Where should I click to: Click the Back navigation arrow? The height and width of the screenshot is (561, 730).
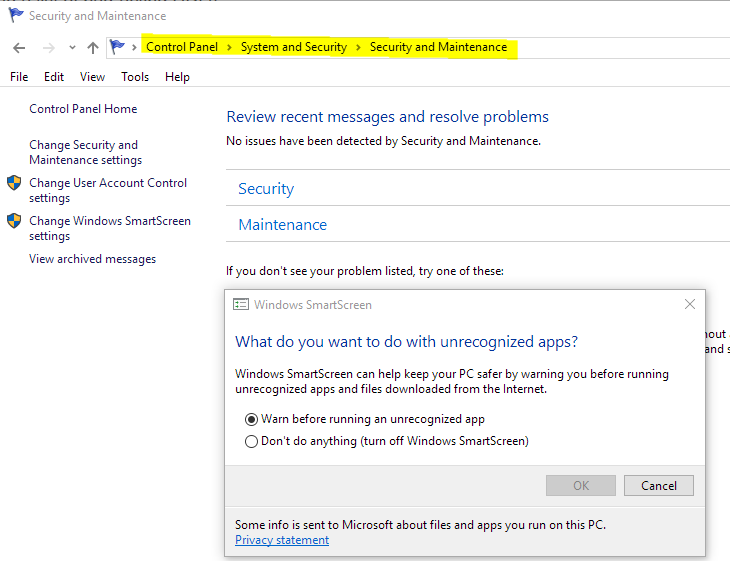(x=19, y=47)
